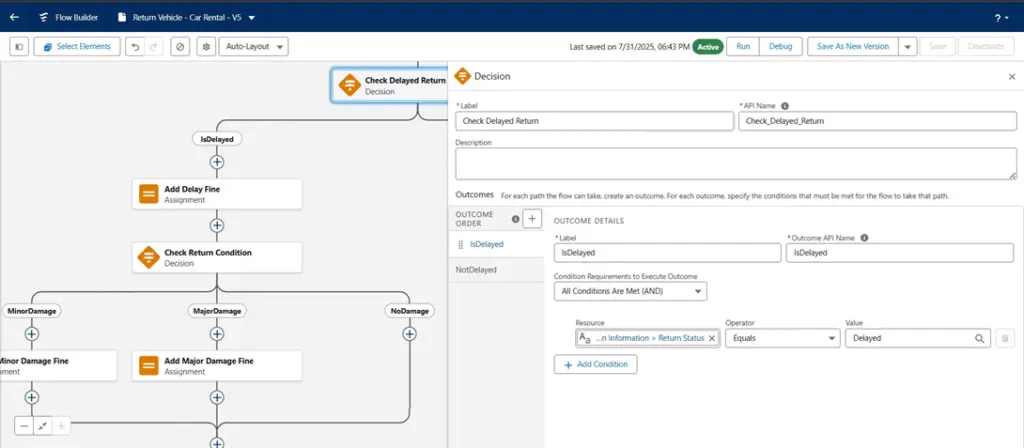Click the Decision panel header icon

(462, 76)
